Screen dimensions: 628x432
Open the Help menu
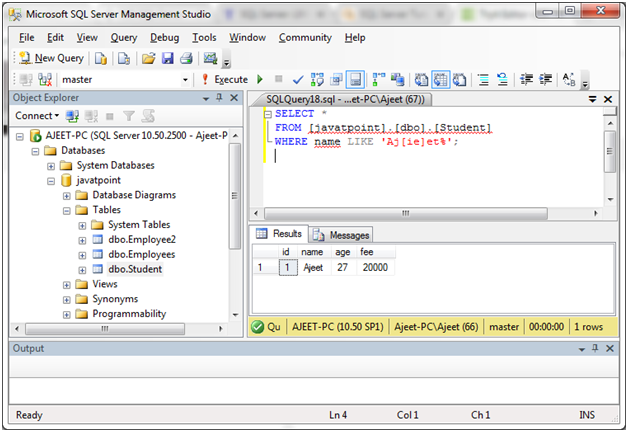[x=355, y=38]
